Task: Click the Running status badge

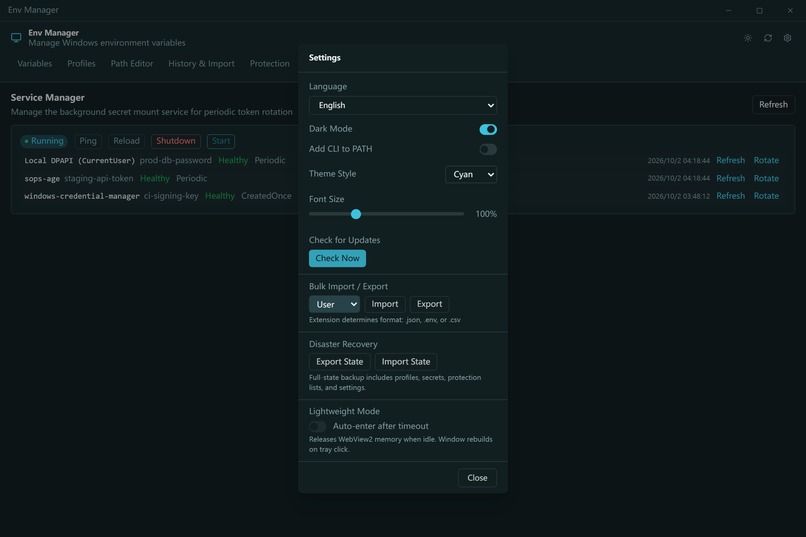Action: pos(44,141)
